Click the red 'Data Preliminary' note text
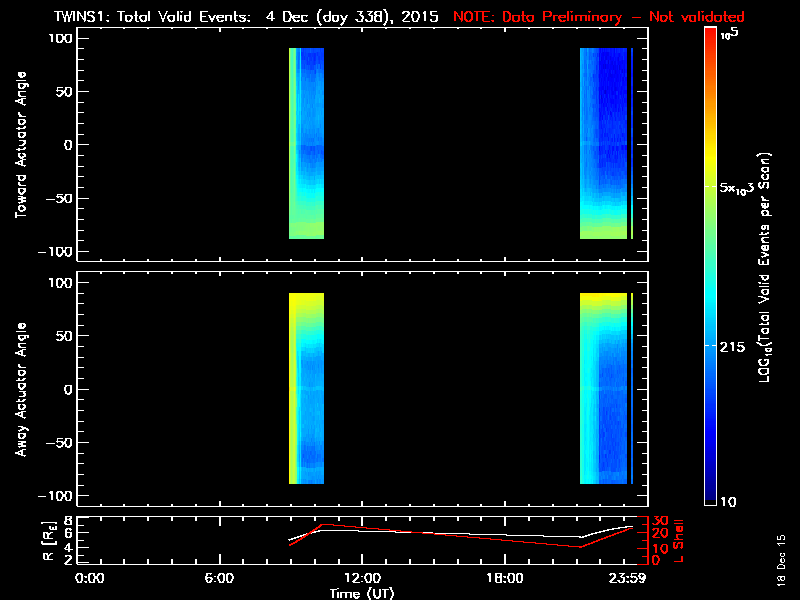This screenshot has width=800, height=600. (x=600, y=17)
